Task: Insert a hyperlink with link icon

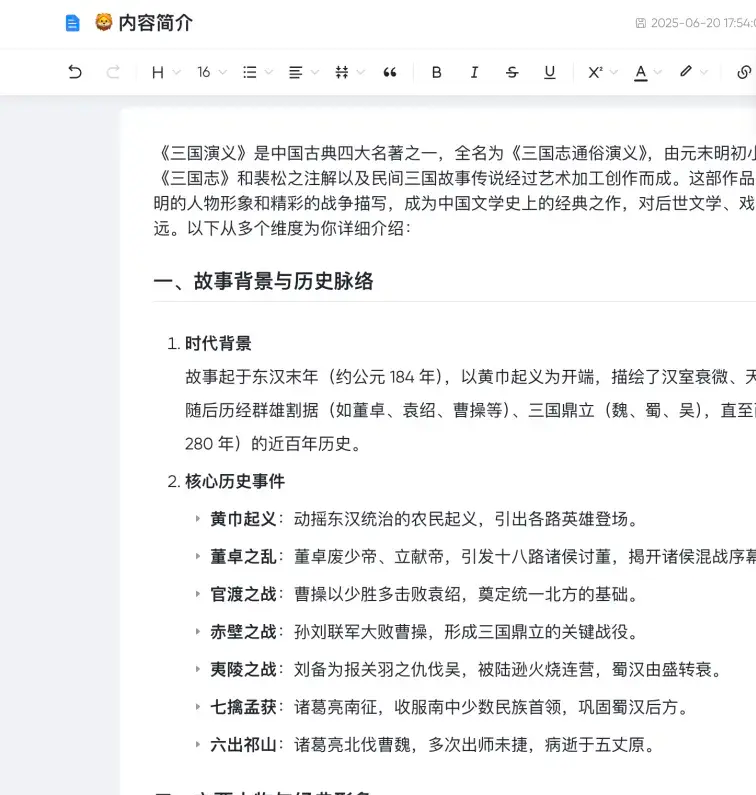Action: coord(744,73)
